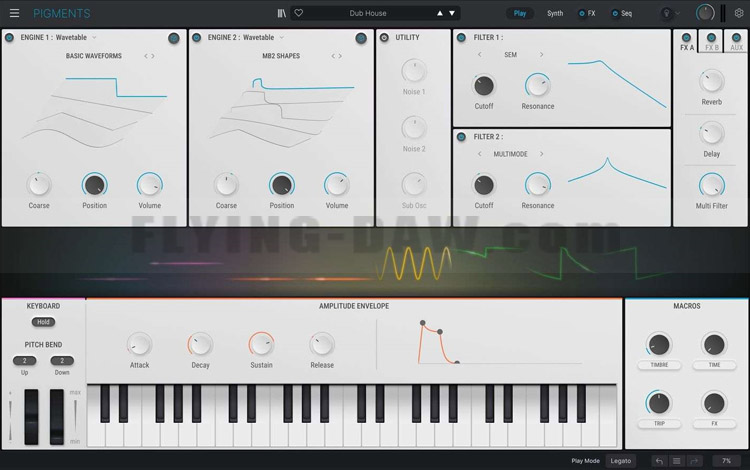Favorite the Dub House preset with heart
The height and width of the screenshot is (470, 750).
(298, 13)
